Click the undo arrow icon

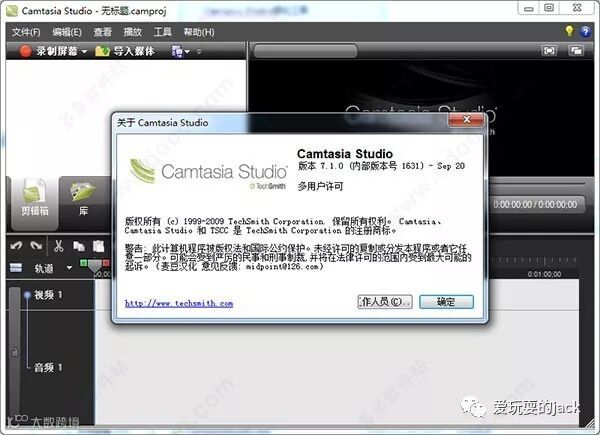click(16, 245)
